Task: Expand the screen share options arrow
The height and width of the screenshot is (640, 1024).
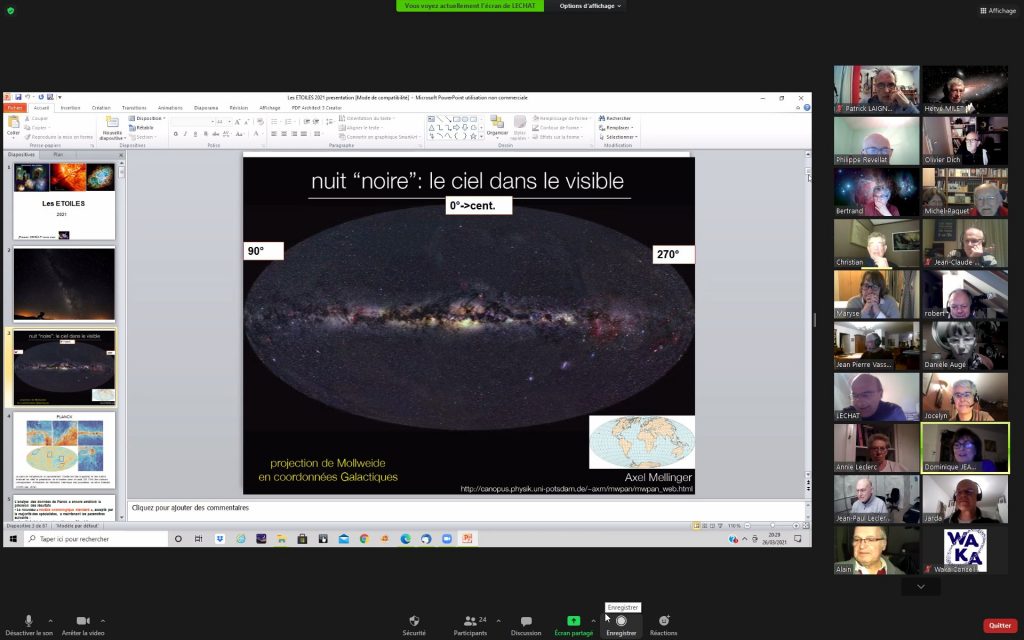Action: pyautogui.click(x=593, y=620)
